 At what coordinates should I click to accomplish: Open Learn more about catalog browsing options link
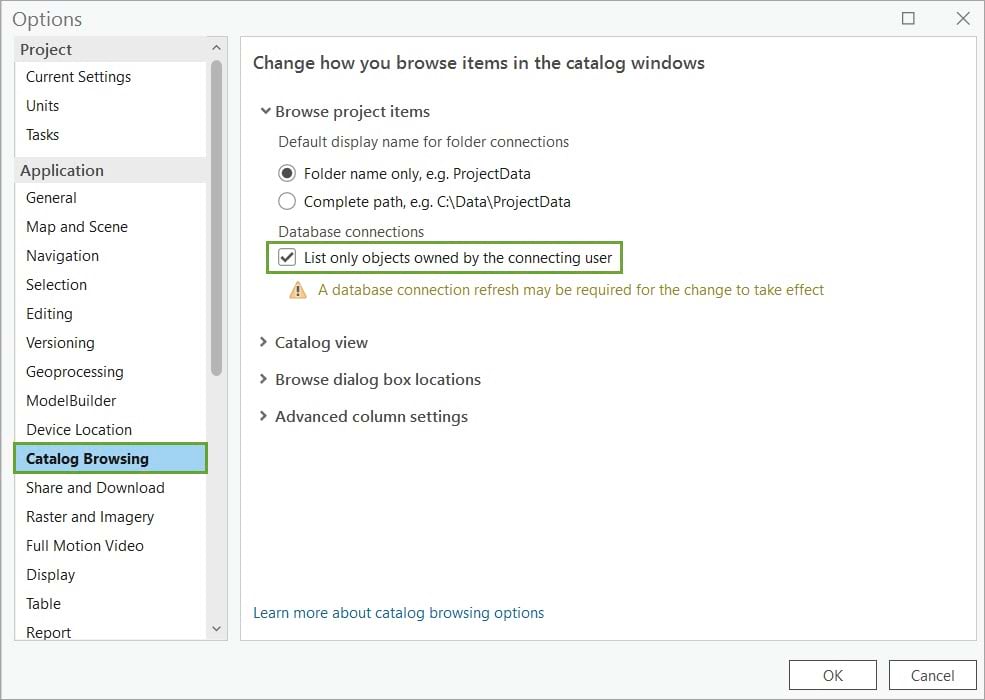[398, 612]
